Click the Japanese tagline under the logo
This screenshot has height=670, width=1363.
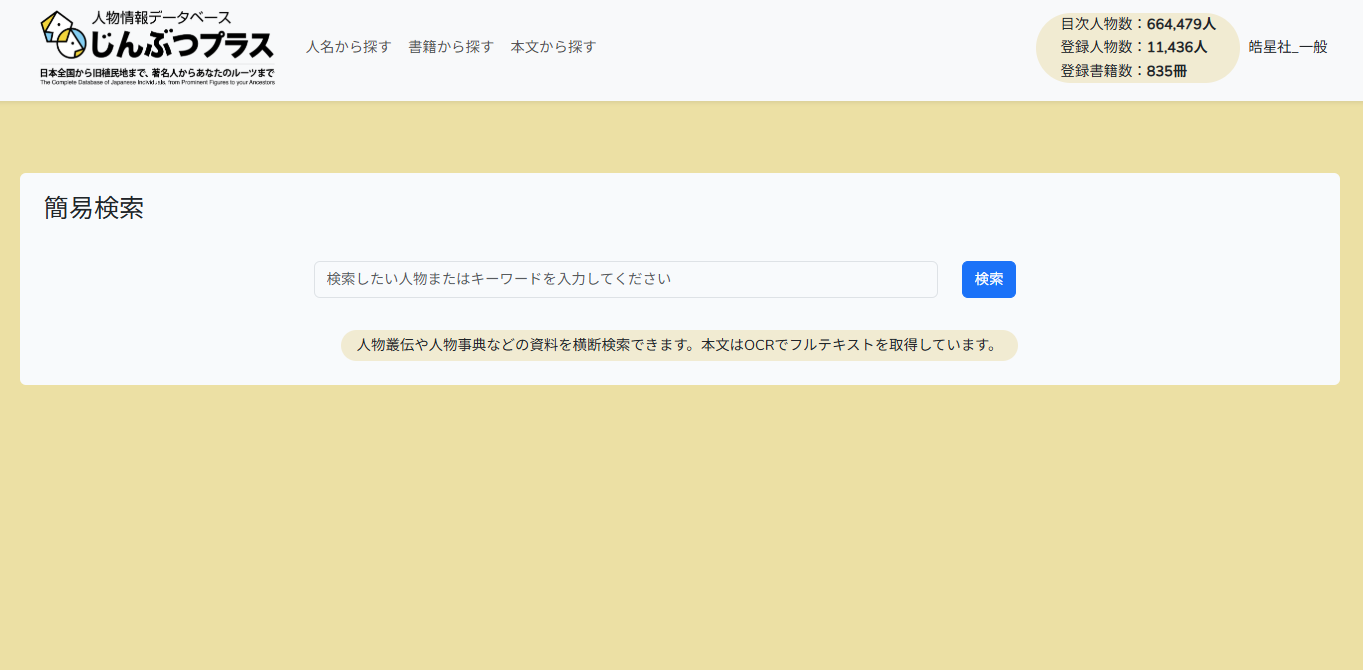[157, 73]
